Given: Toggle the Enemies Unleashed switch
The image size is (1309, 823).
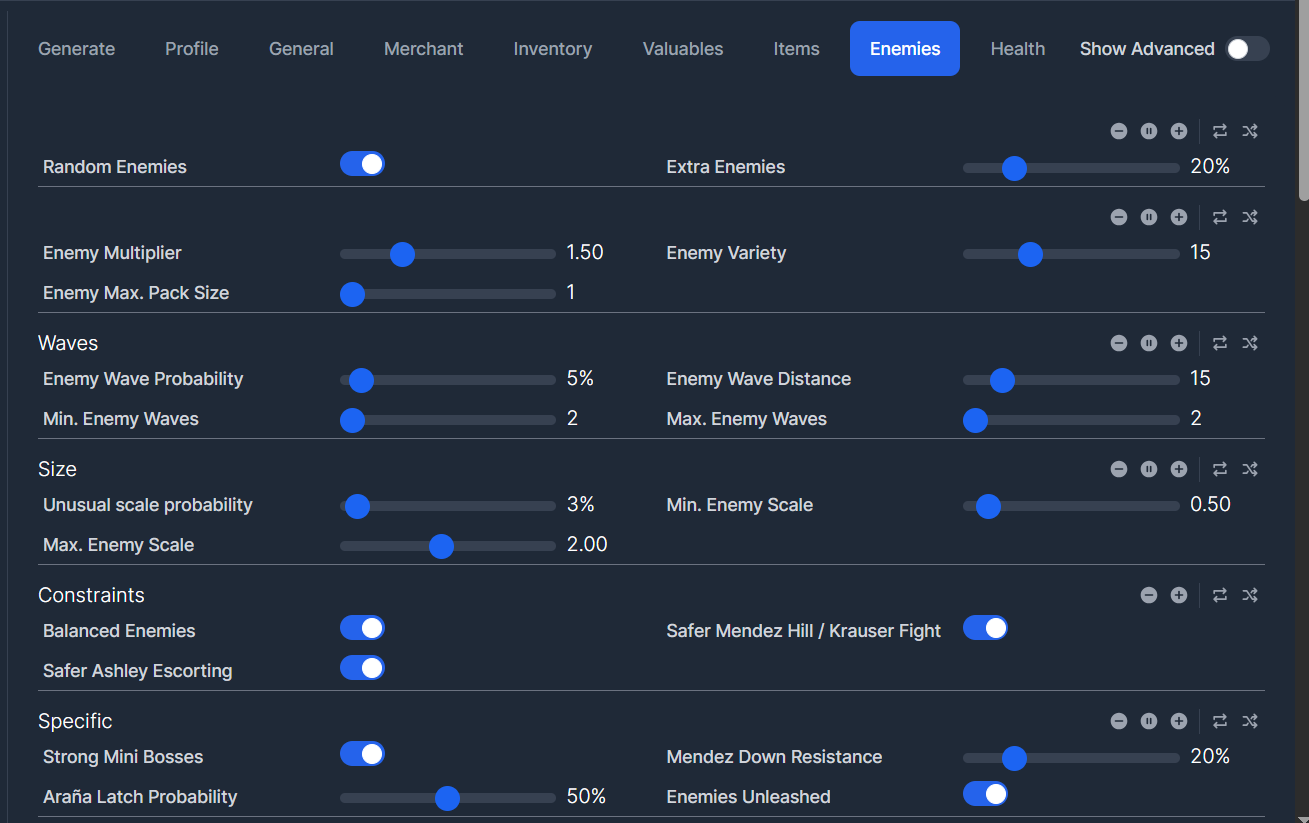Looking at the screenshot, I should 985,794.
